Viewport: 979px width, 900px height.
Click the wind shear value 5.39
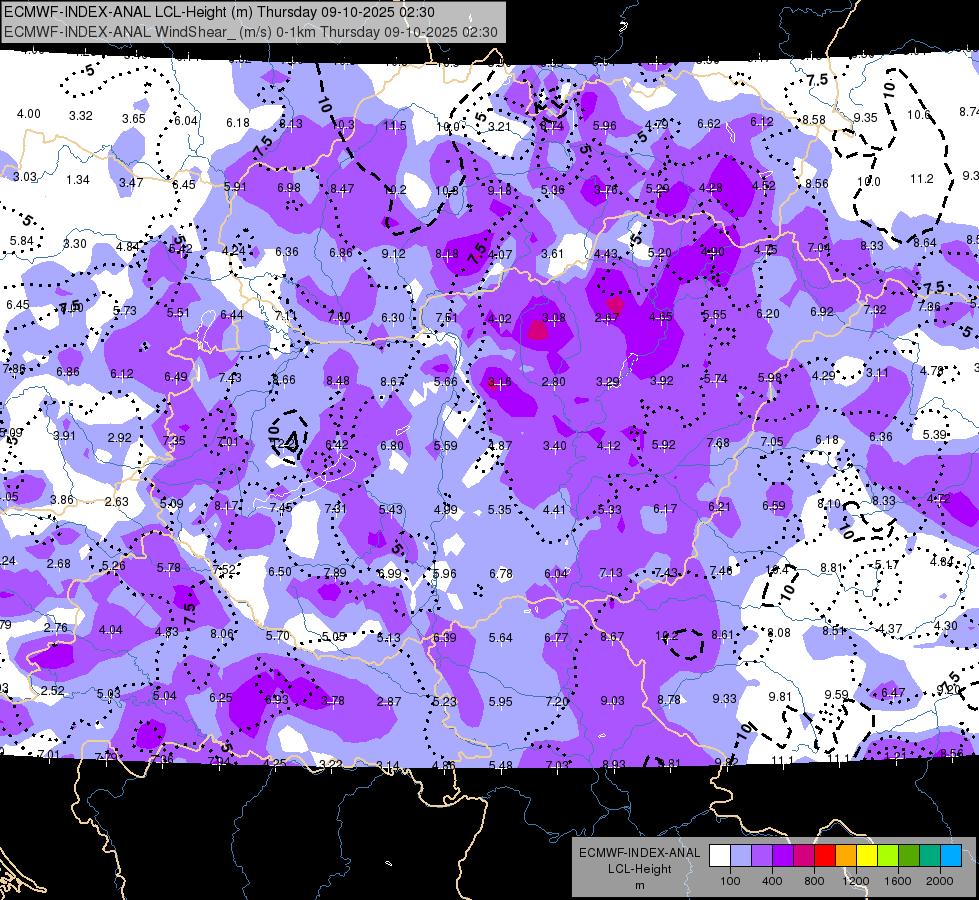(935, 434)
